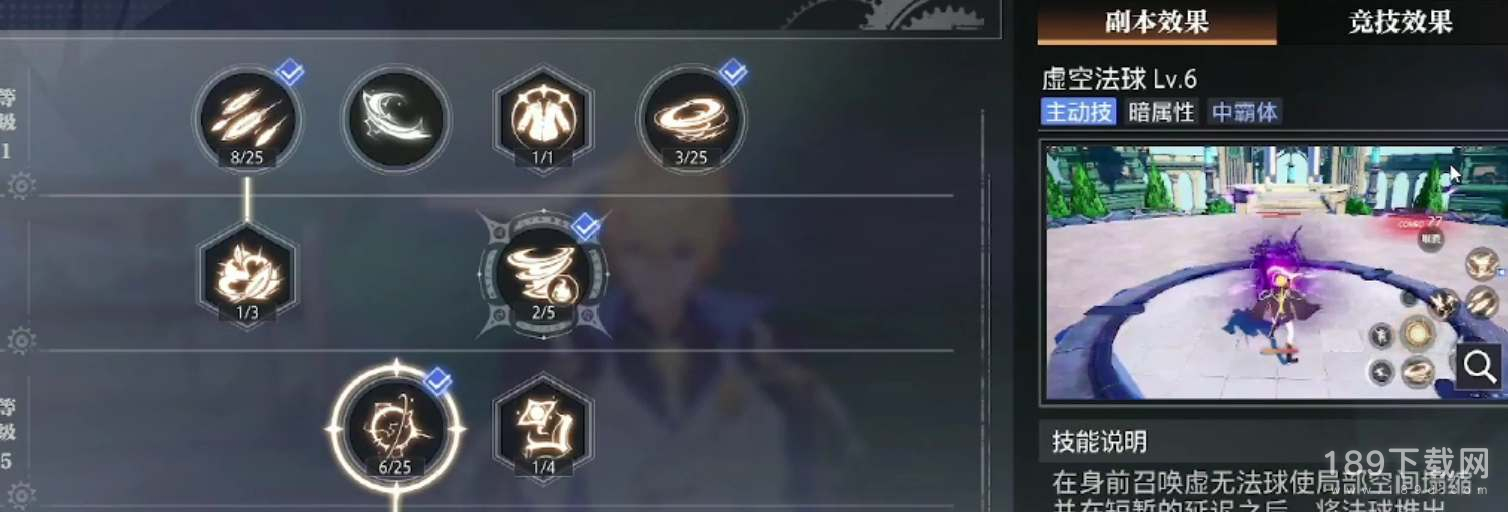Click the 主动技 tag
1508x512 pixels.
point(1079,112)
